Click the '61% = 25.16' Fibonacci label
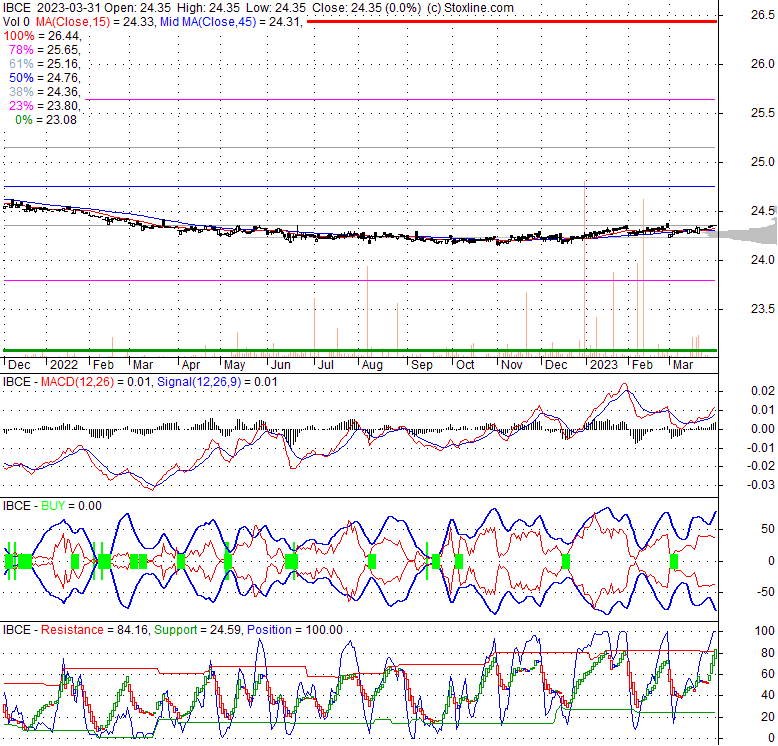The image size is (778, 746). tap(45, 63)
